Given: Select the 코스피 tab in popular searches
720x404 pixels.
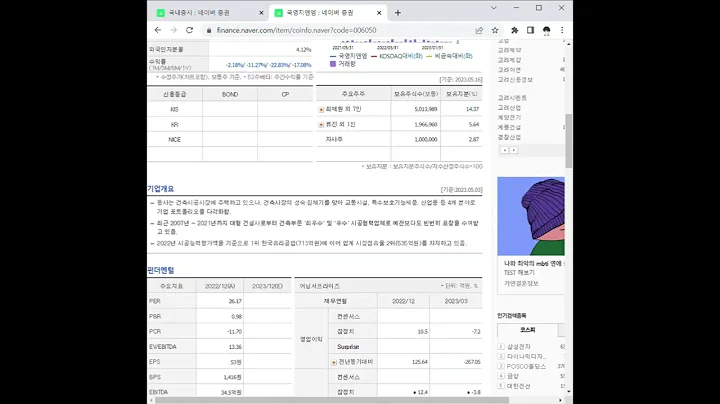Looking at the screenshot, I should (x=528, y=330).
